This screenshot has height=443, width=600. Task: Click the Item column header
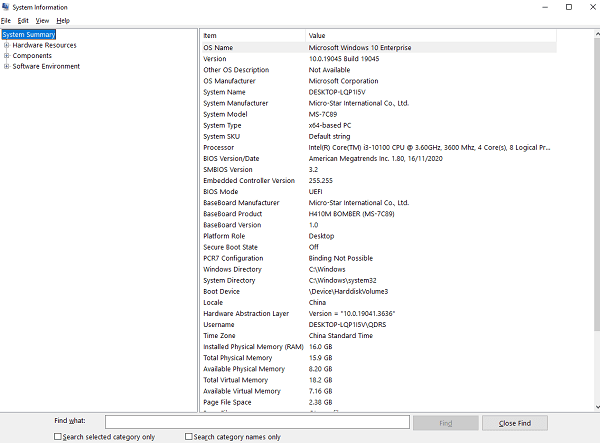253,36
